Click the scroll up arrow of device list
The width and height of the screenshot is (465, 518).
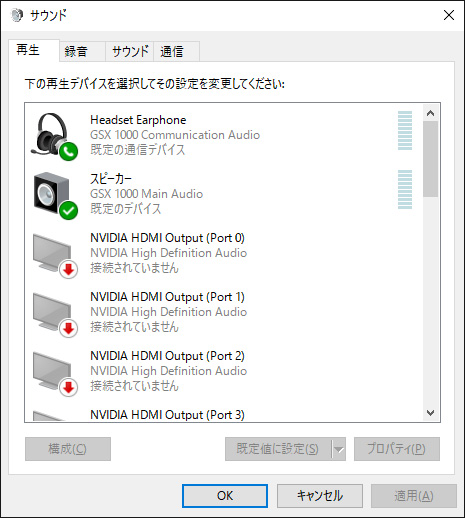(x=430, y=113)
